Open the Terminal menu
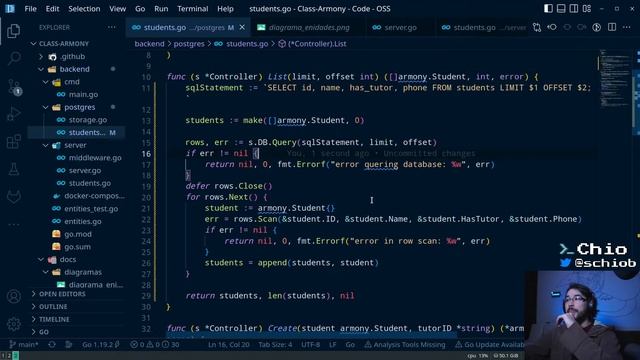 (x=193, y=9)
